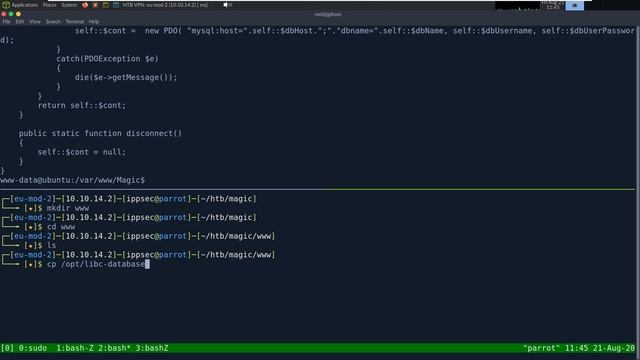Open the Terminal menu in menu bar
The height and width of the screenshot is (360, 640).
(x=74, y=22)
